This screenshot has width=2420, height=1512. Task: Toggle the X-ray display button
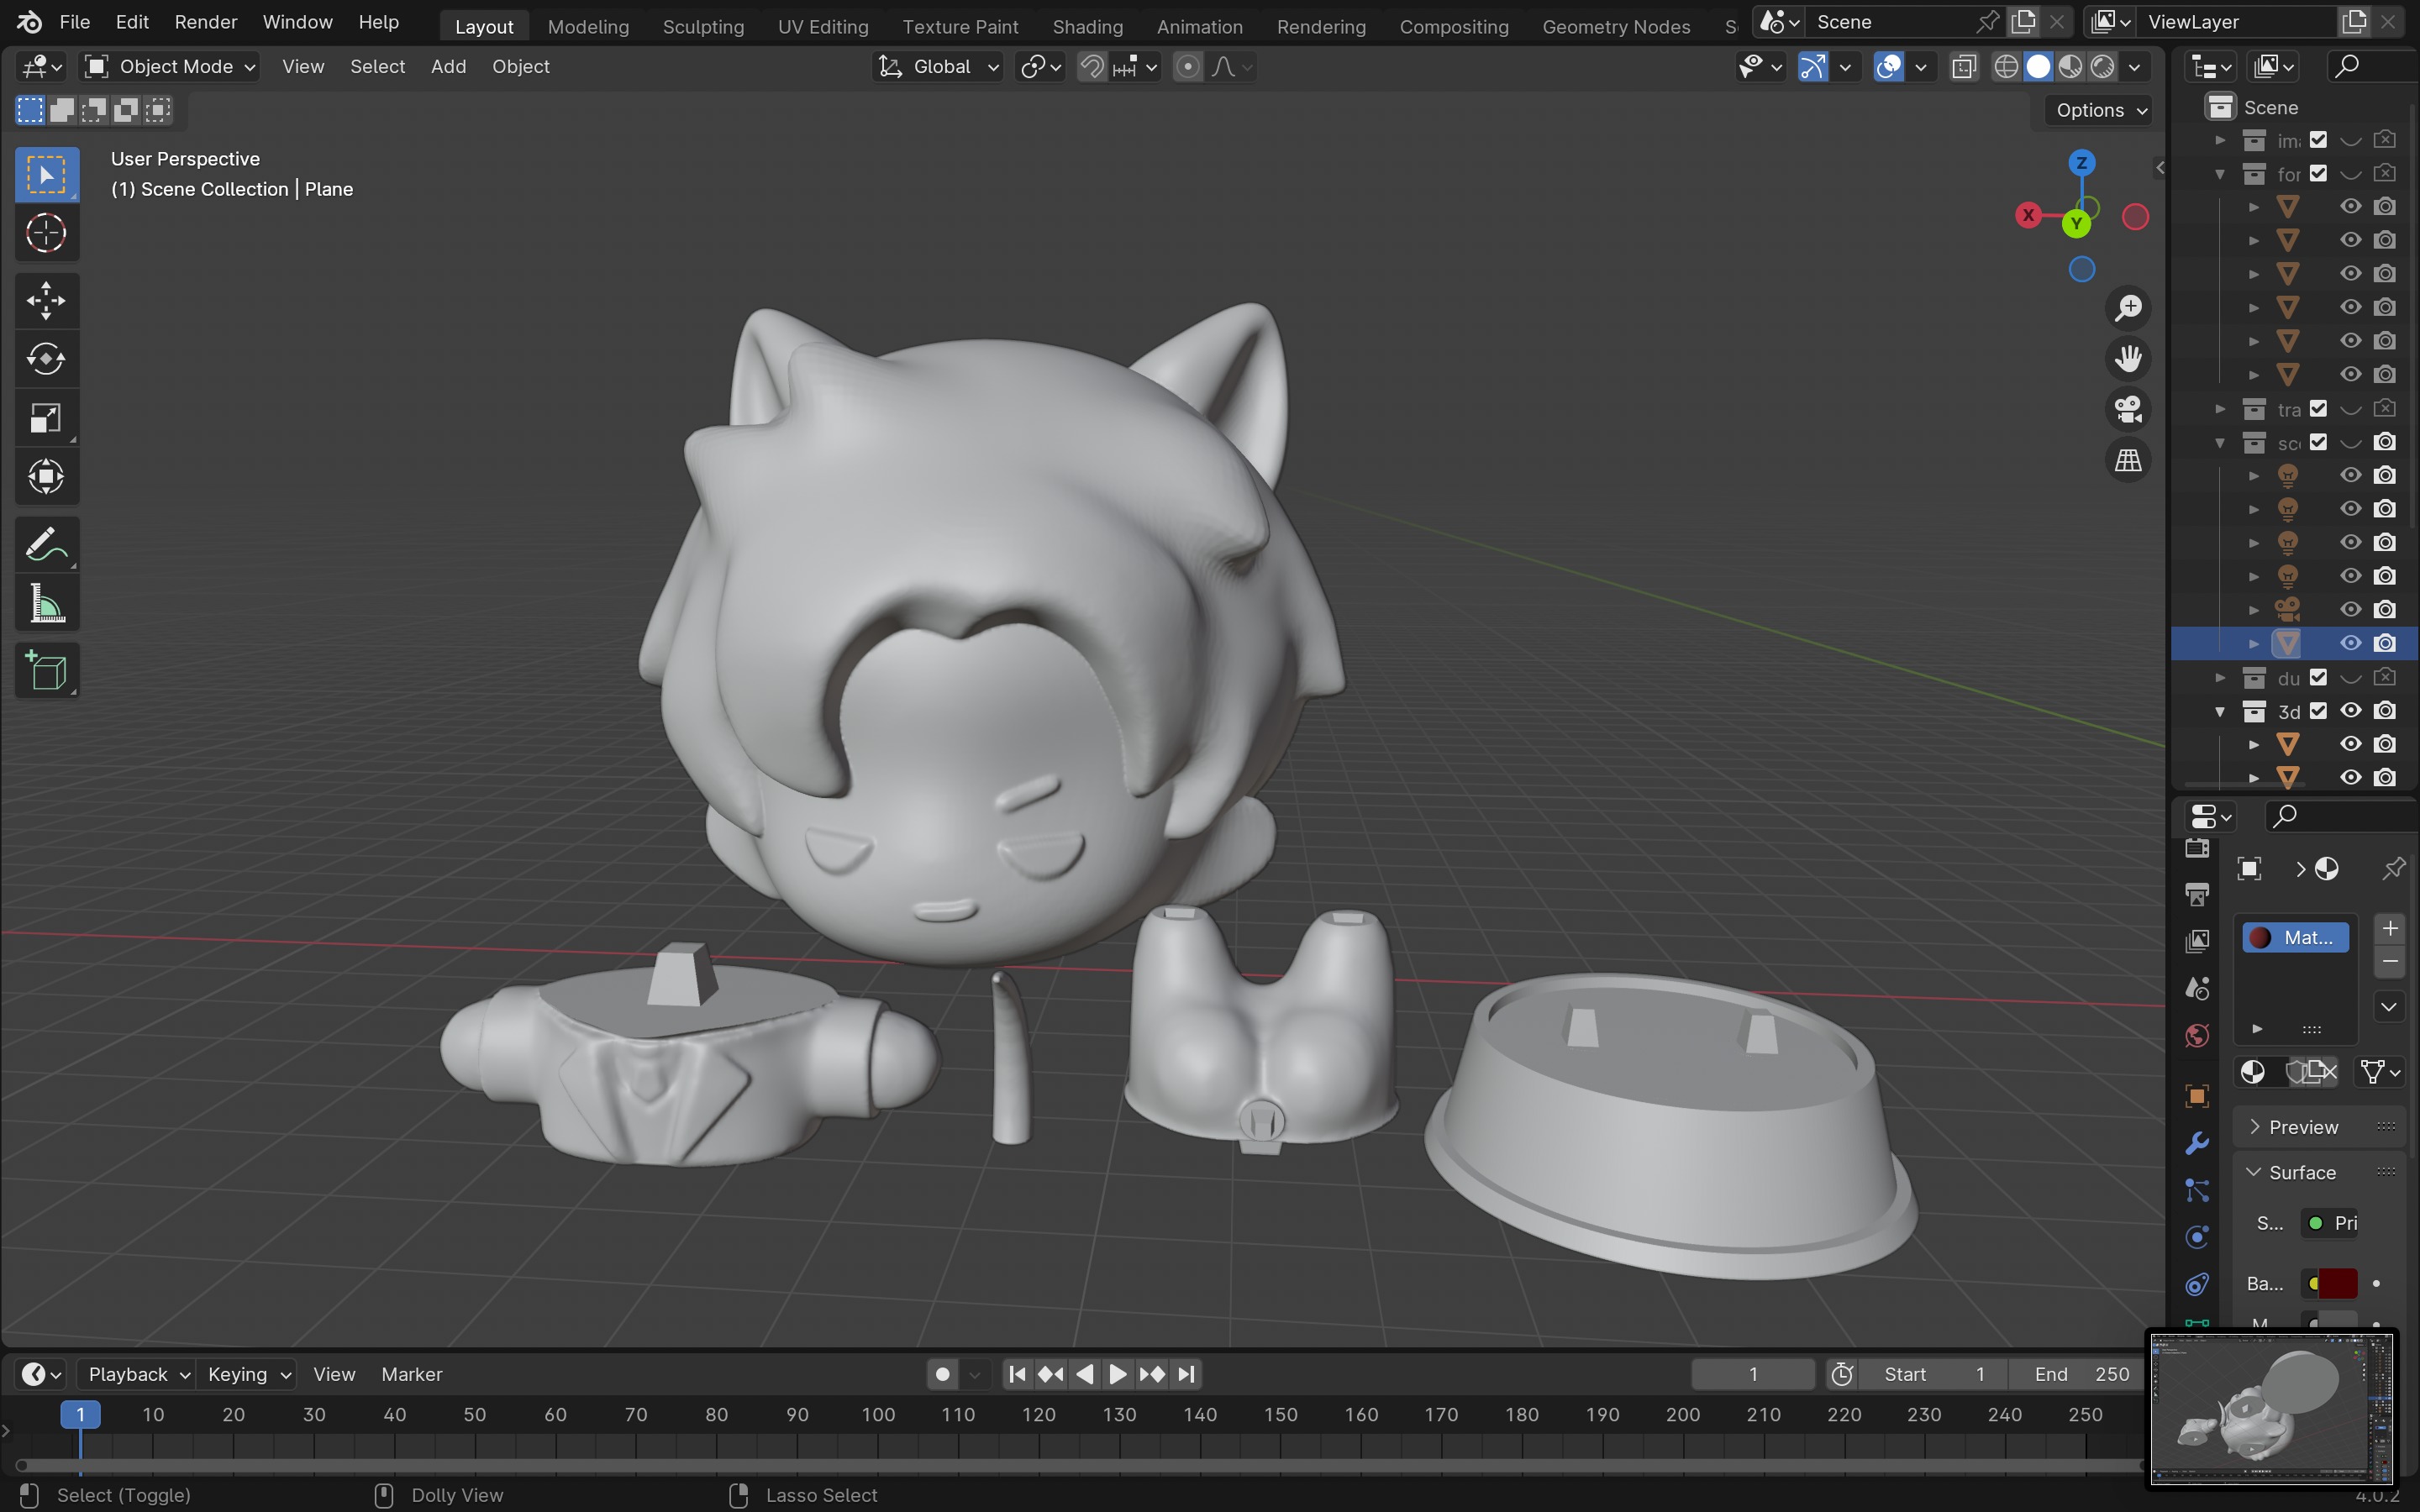pos(1964,67)
